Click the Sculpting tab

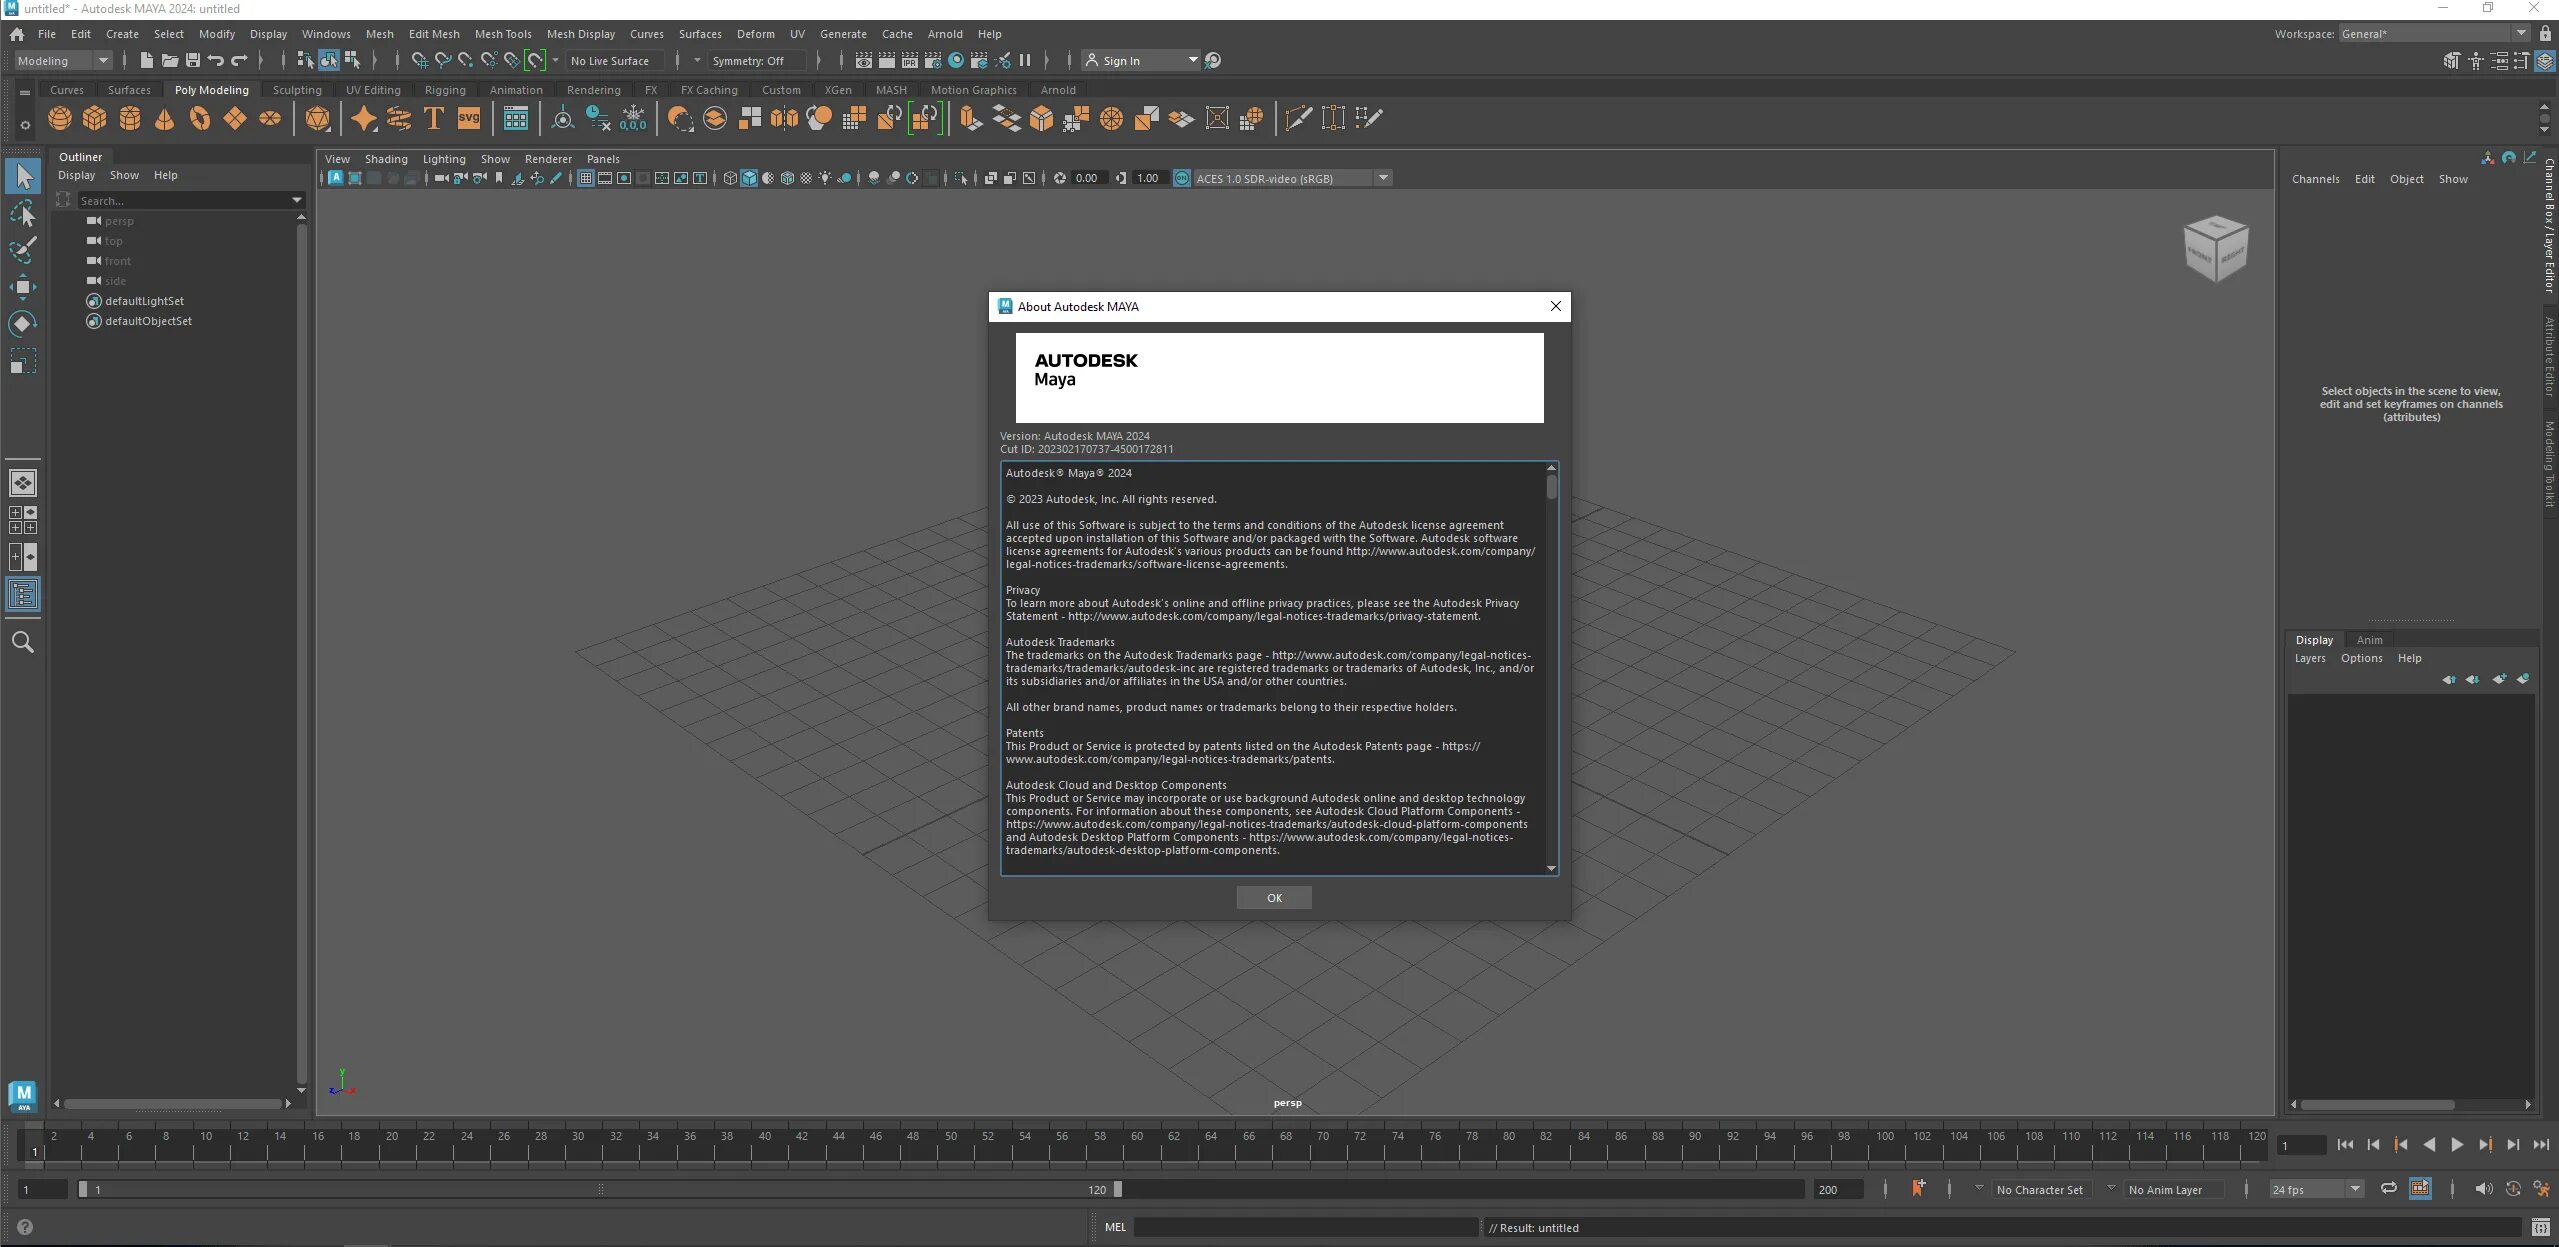297,88
